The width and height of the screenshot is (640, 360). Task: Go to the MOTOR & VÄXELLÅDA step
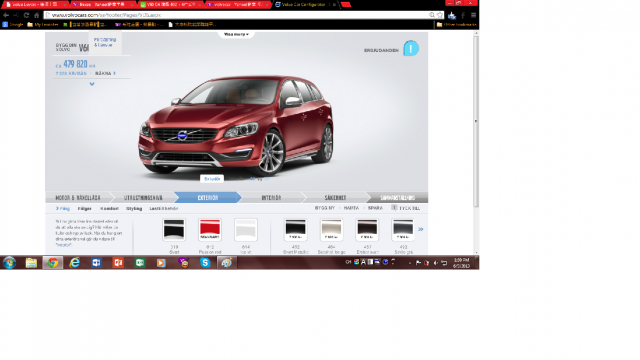[78, 198]
